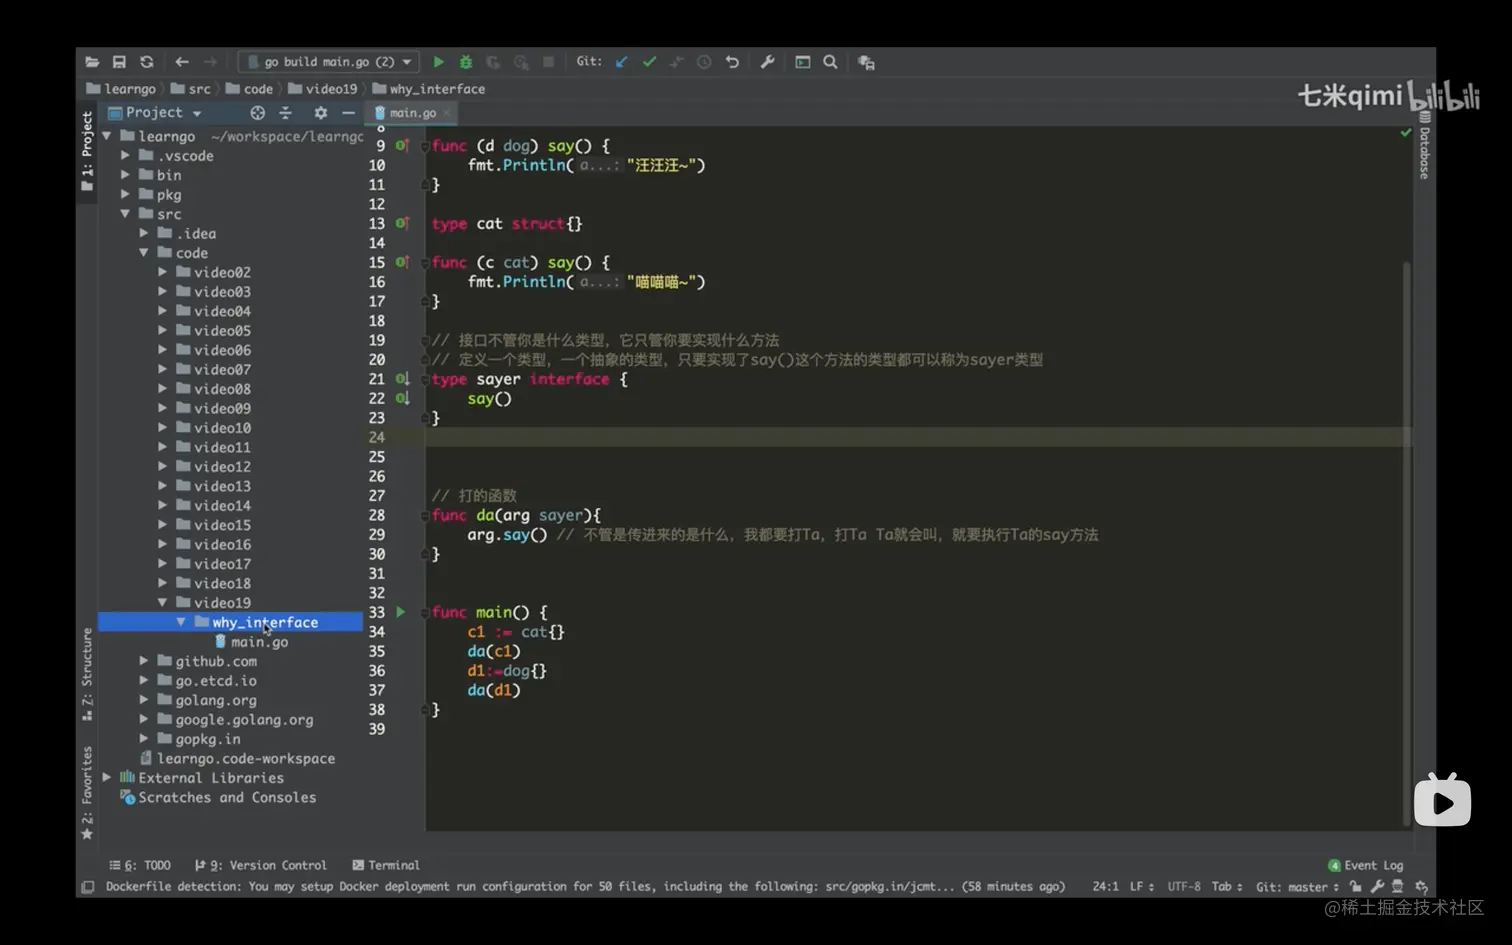The image size is (1512, 945).
Task: Open the 6: TODO tool window tab
Action: tap(140, 865)
